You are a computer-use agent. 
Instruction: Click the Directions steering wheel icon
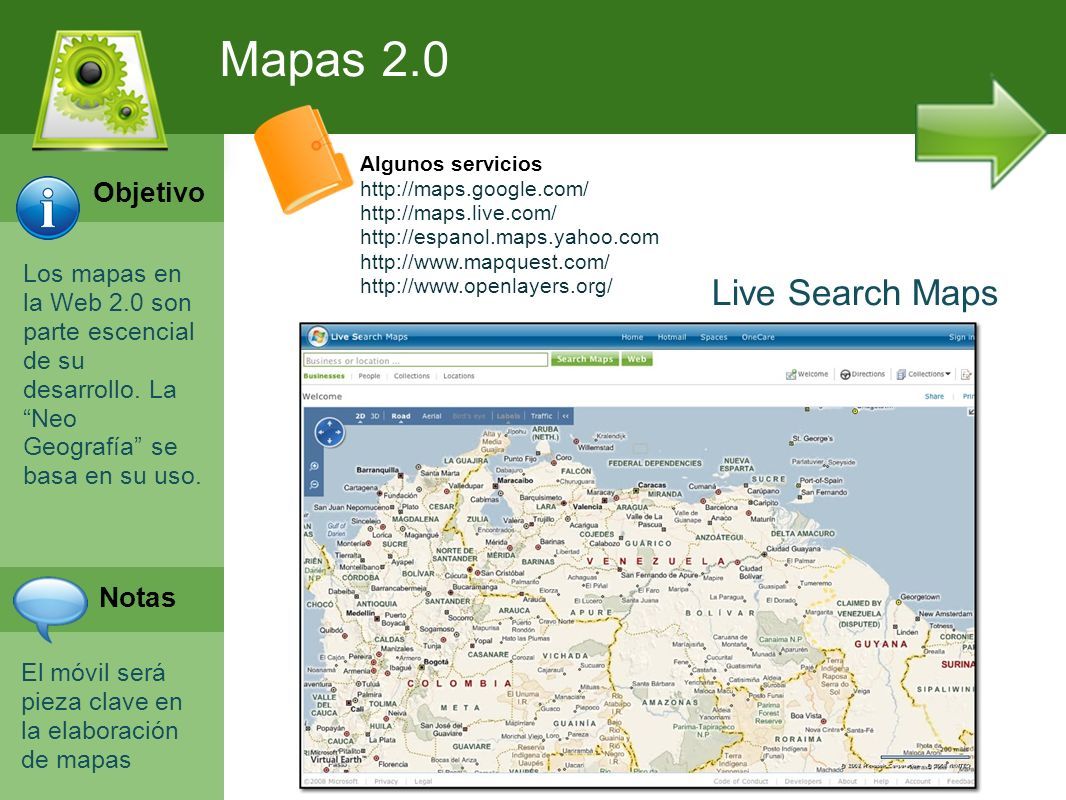click(845, 375)
